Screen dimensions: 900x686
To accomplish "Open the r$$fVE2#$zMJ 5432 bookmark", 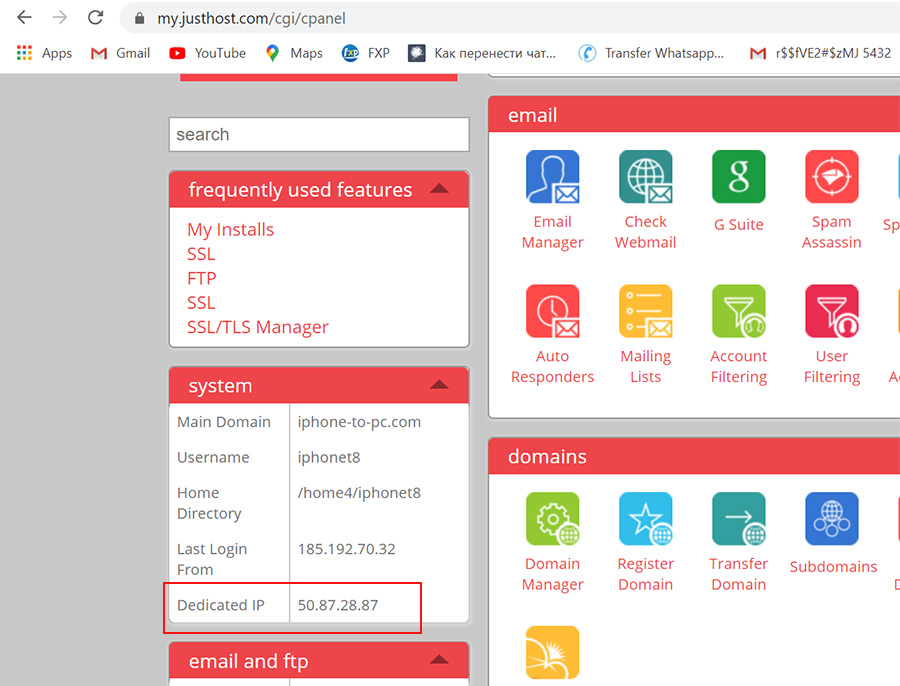I will coord(820,53).
